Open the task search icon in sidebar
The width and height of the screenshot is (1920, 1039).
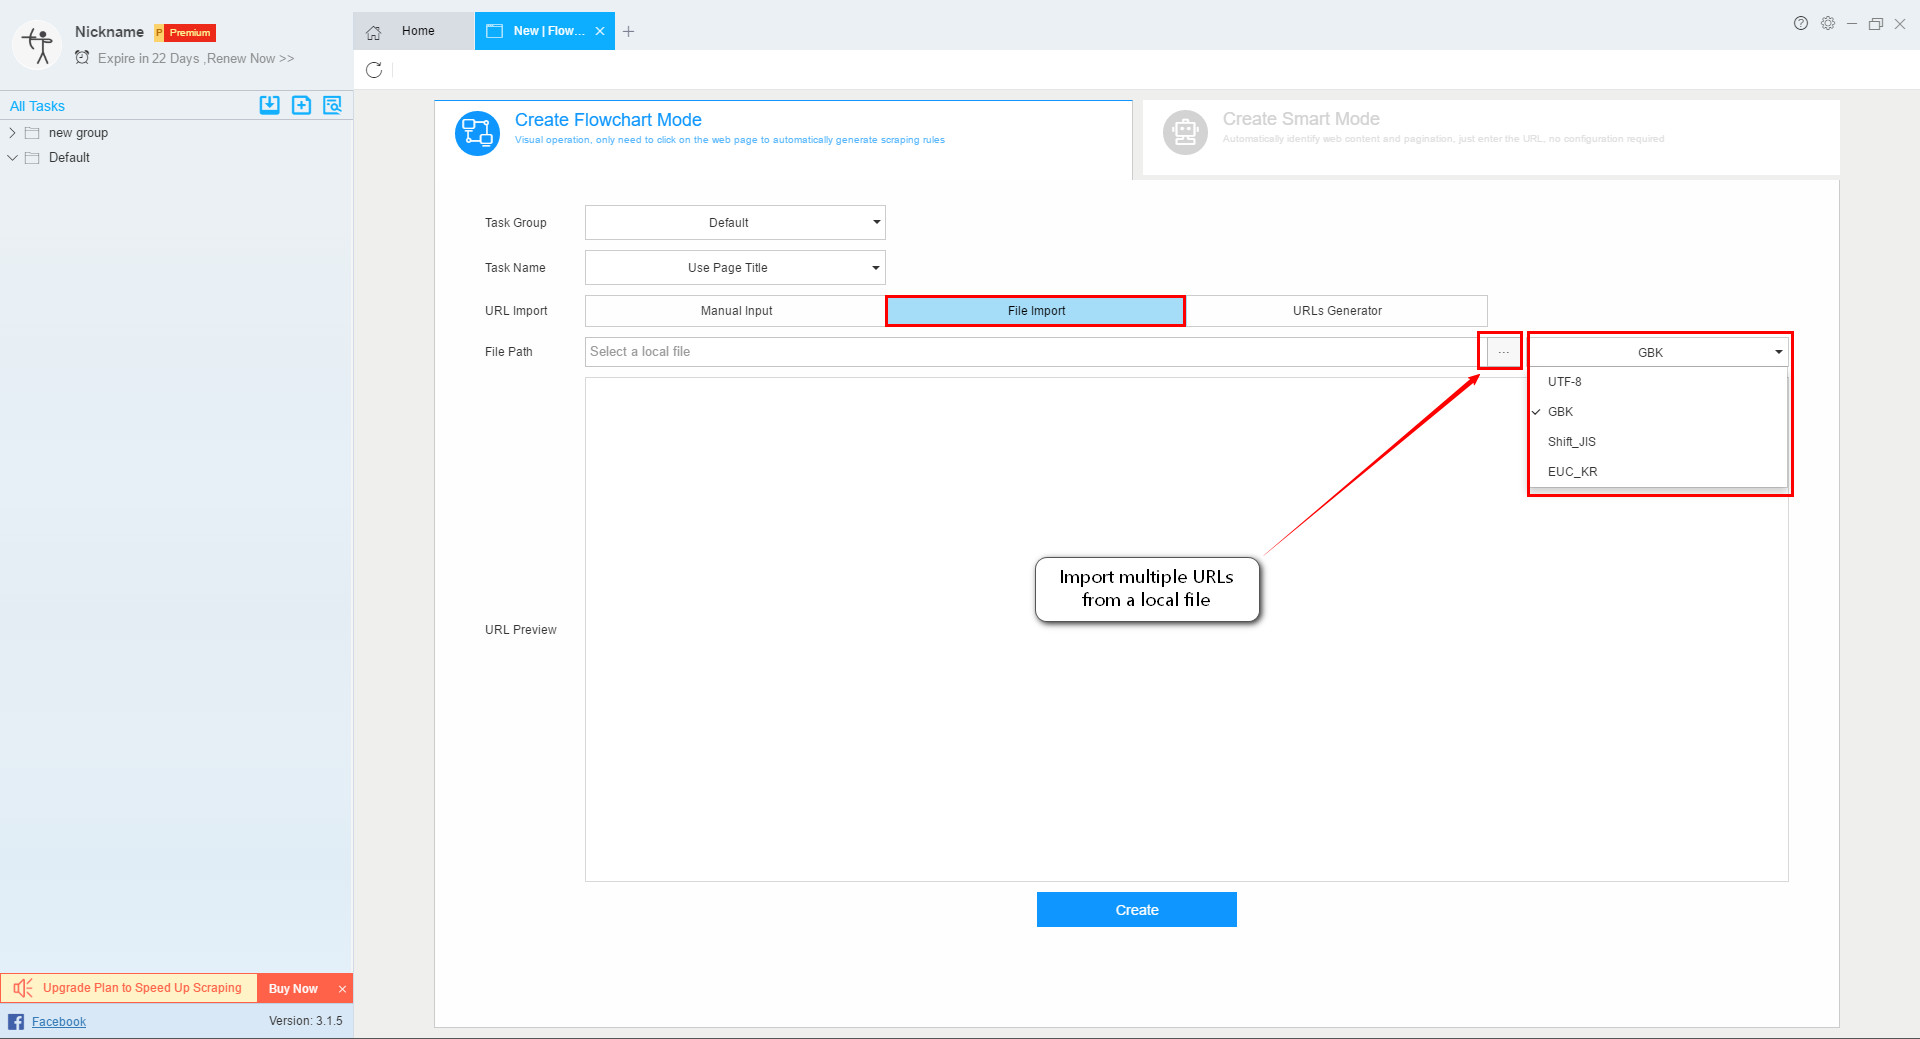[x=333, y=105]
